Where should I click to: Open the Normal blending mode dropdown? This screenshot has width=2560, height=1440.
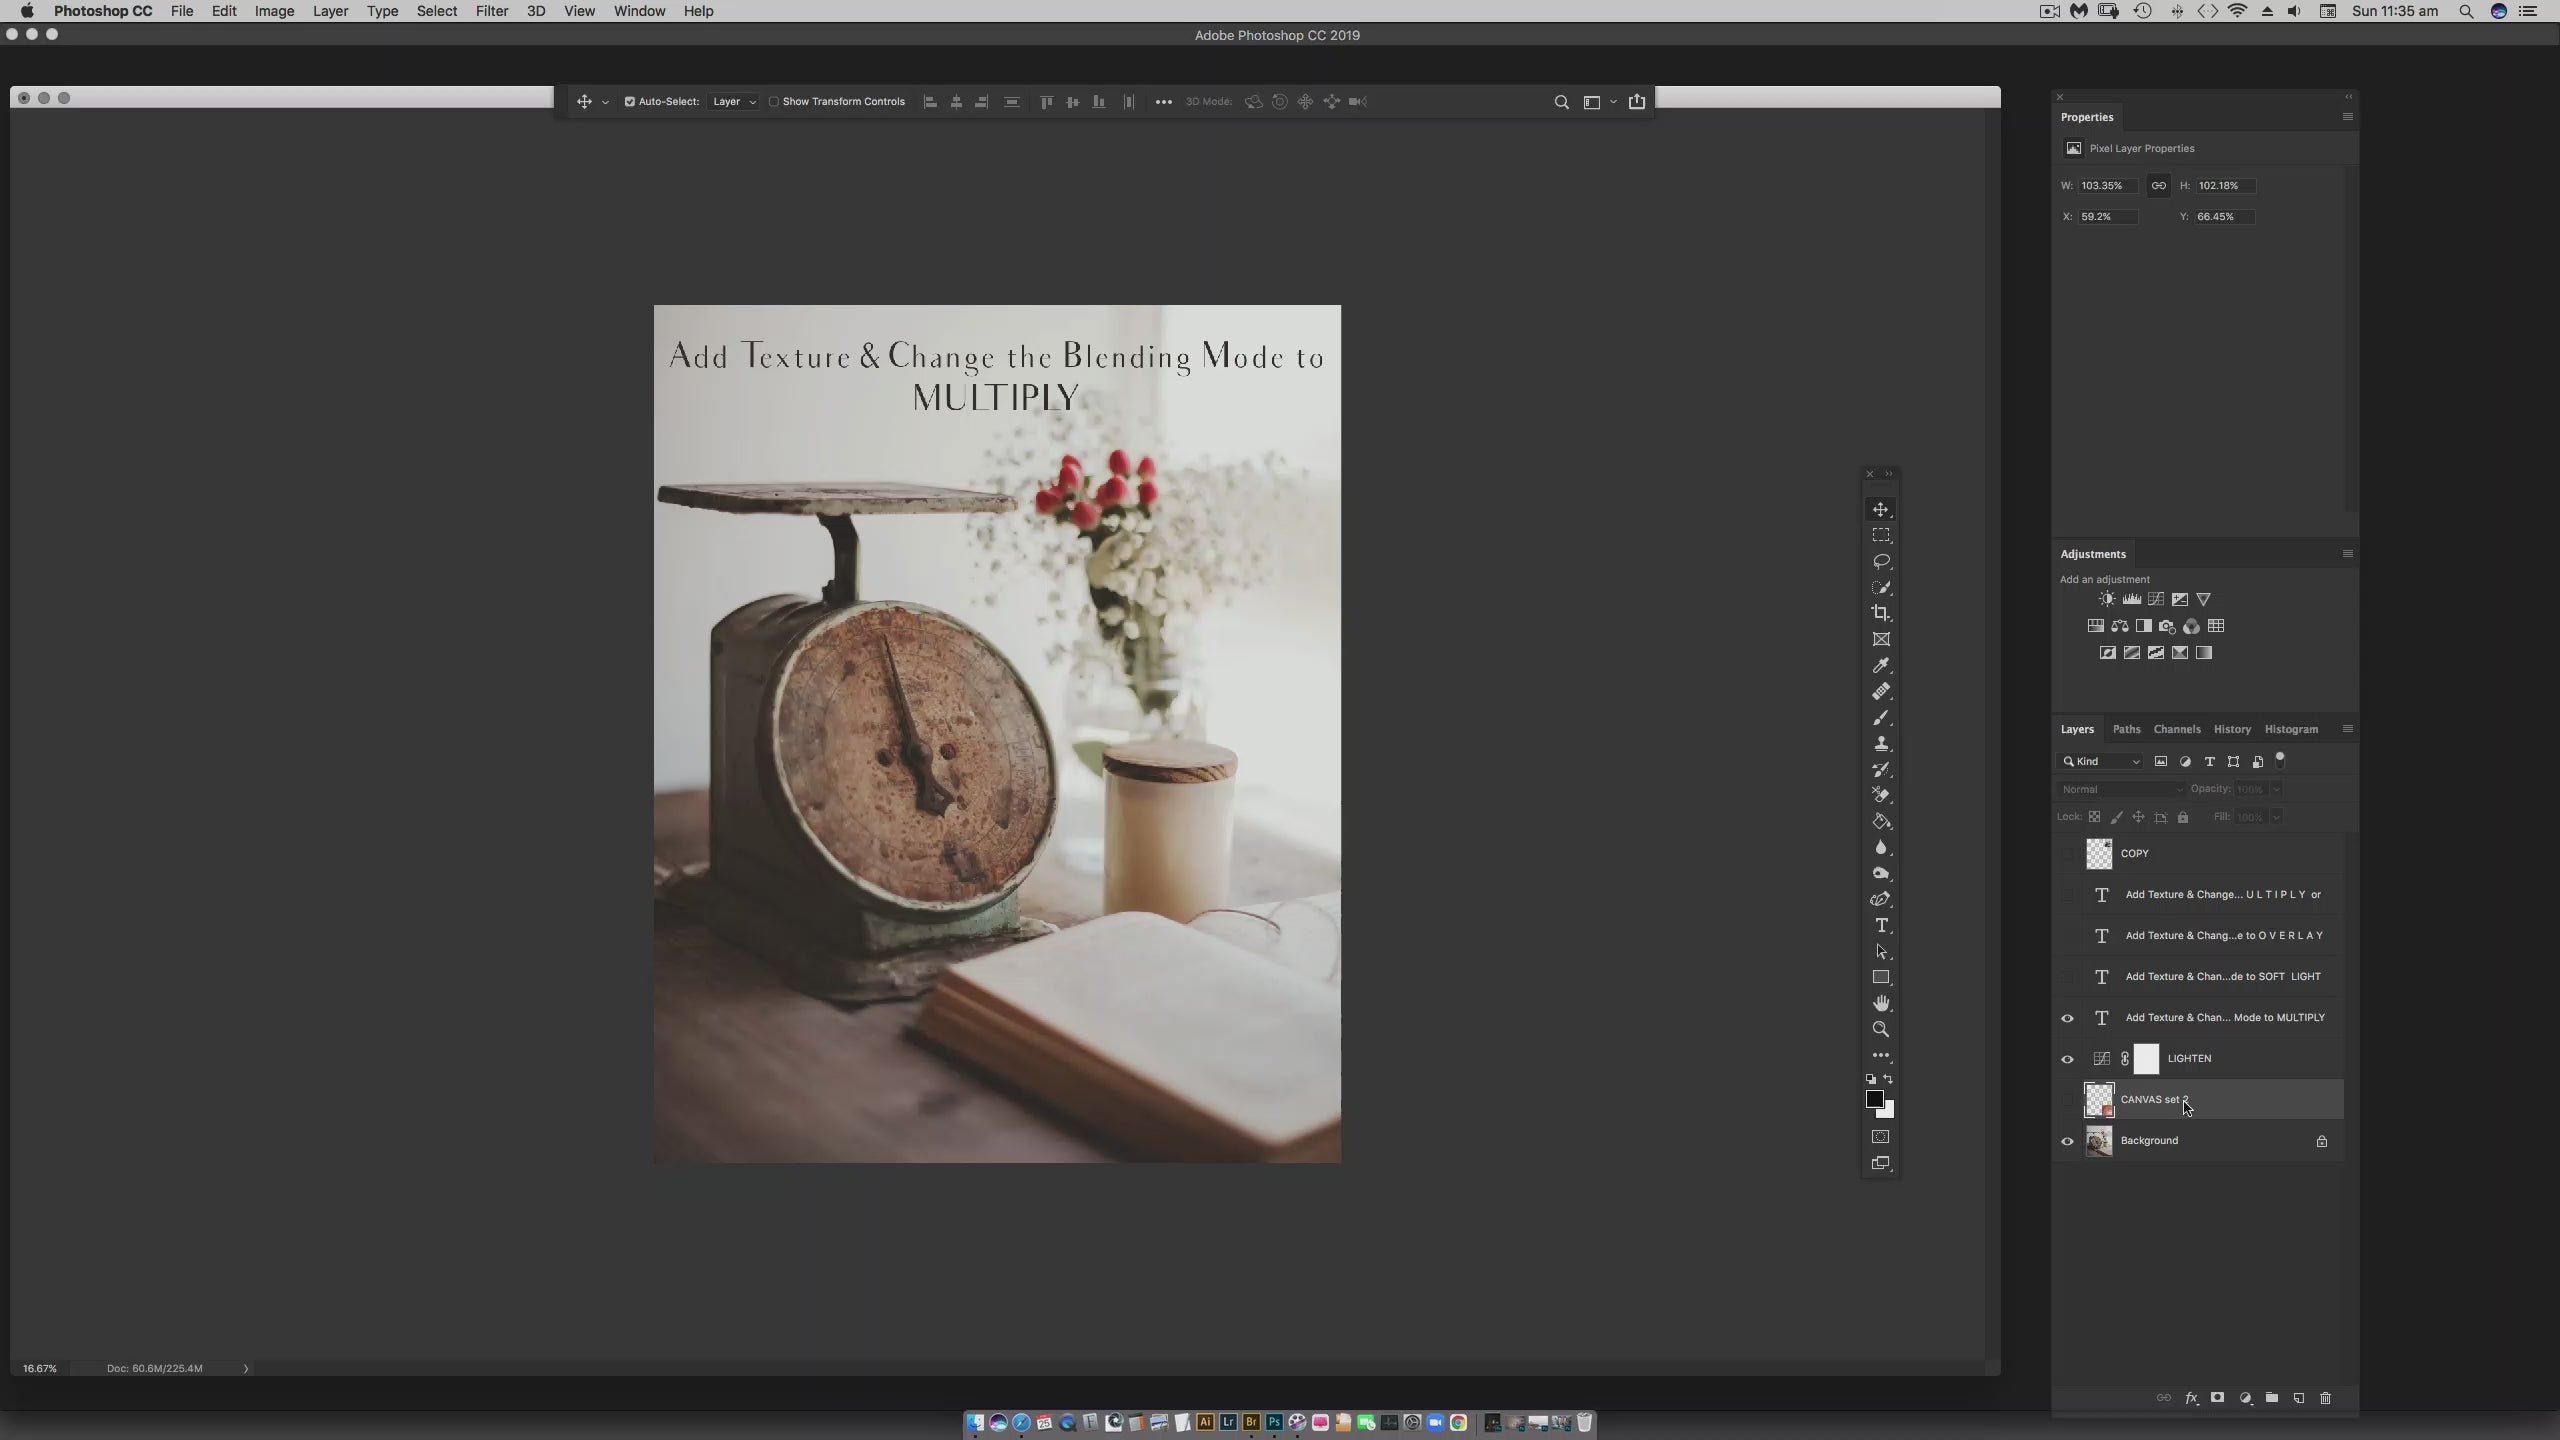2121,789
